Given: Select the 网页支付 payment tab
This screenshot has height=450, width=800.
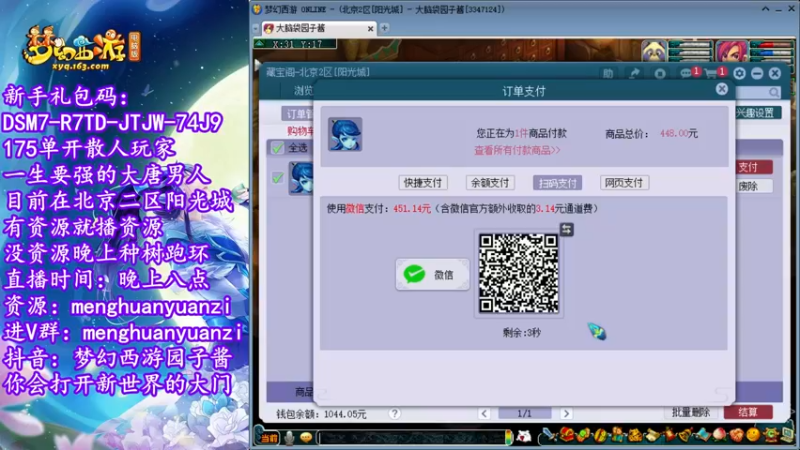Looking at the screenshot, I should click(x=624, y=183).
